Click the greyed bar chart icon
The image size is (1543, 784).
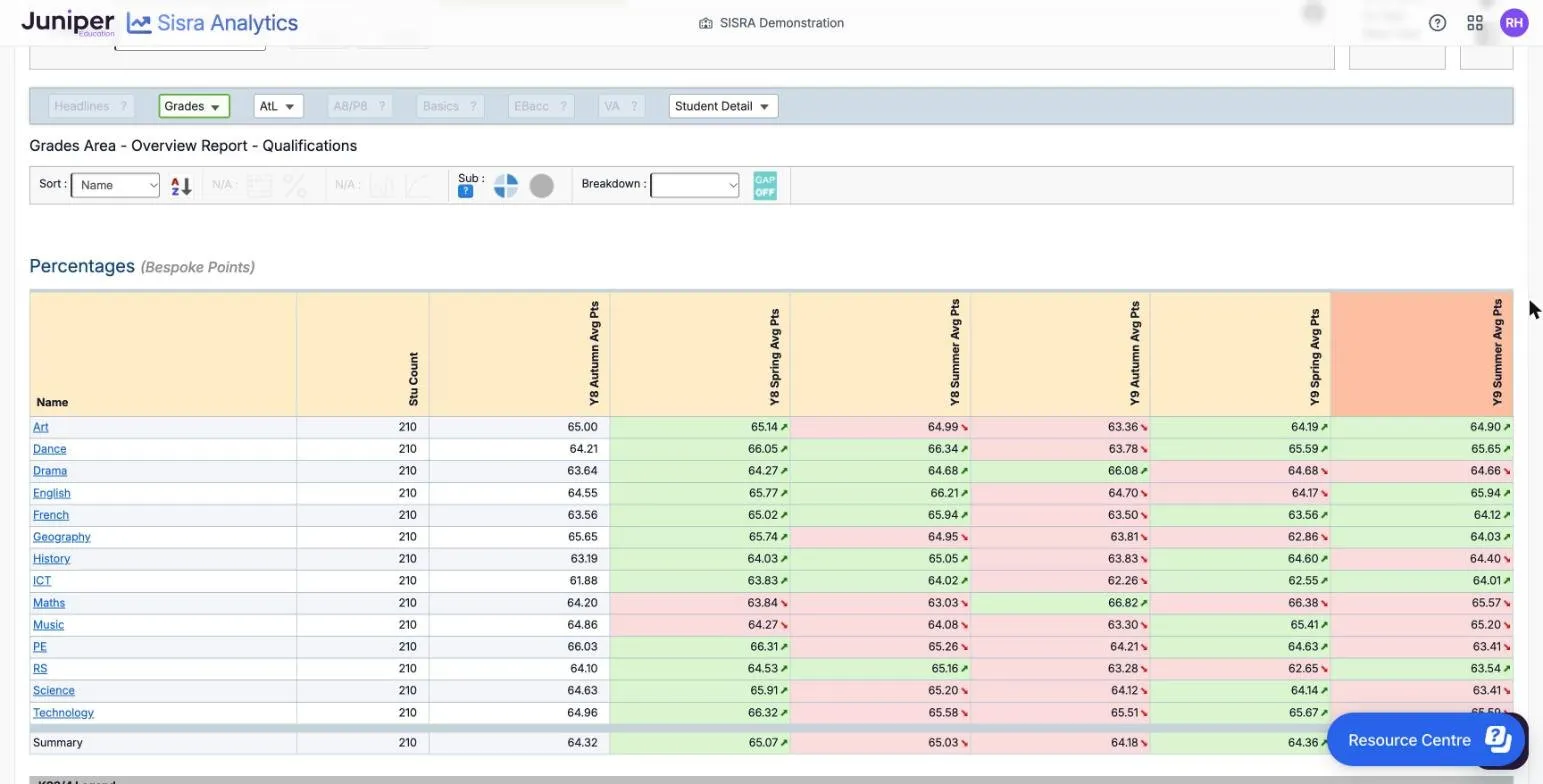[x=381, y=186]
